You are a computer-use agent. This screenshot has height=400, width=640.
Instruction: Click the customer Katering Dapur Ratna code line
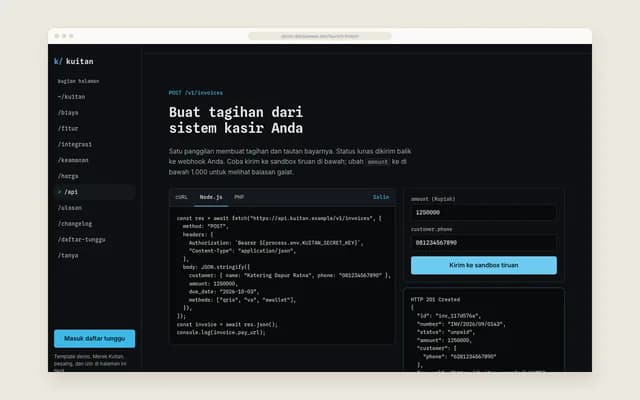[289, 276]
